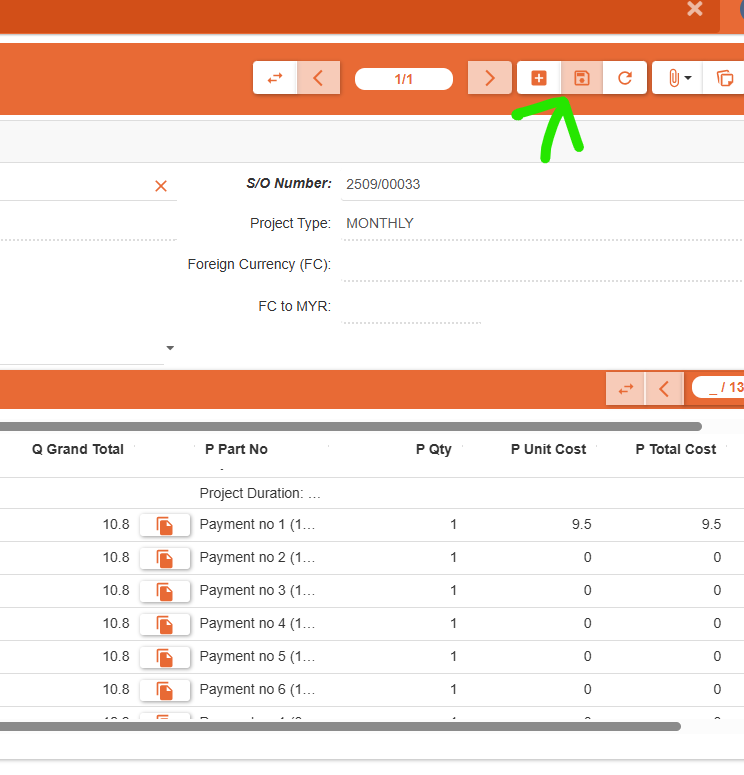744x775 pixels.
Task: Click the duplicate record icon
Action: (x=725, y=78)
